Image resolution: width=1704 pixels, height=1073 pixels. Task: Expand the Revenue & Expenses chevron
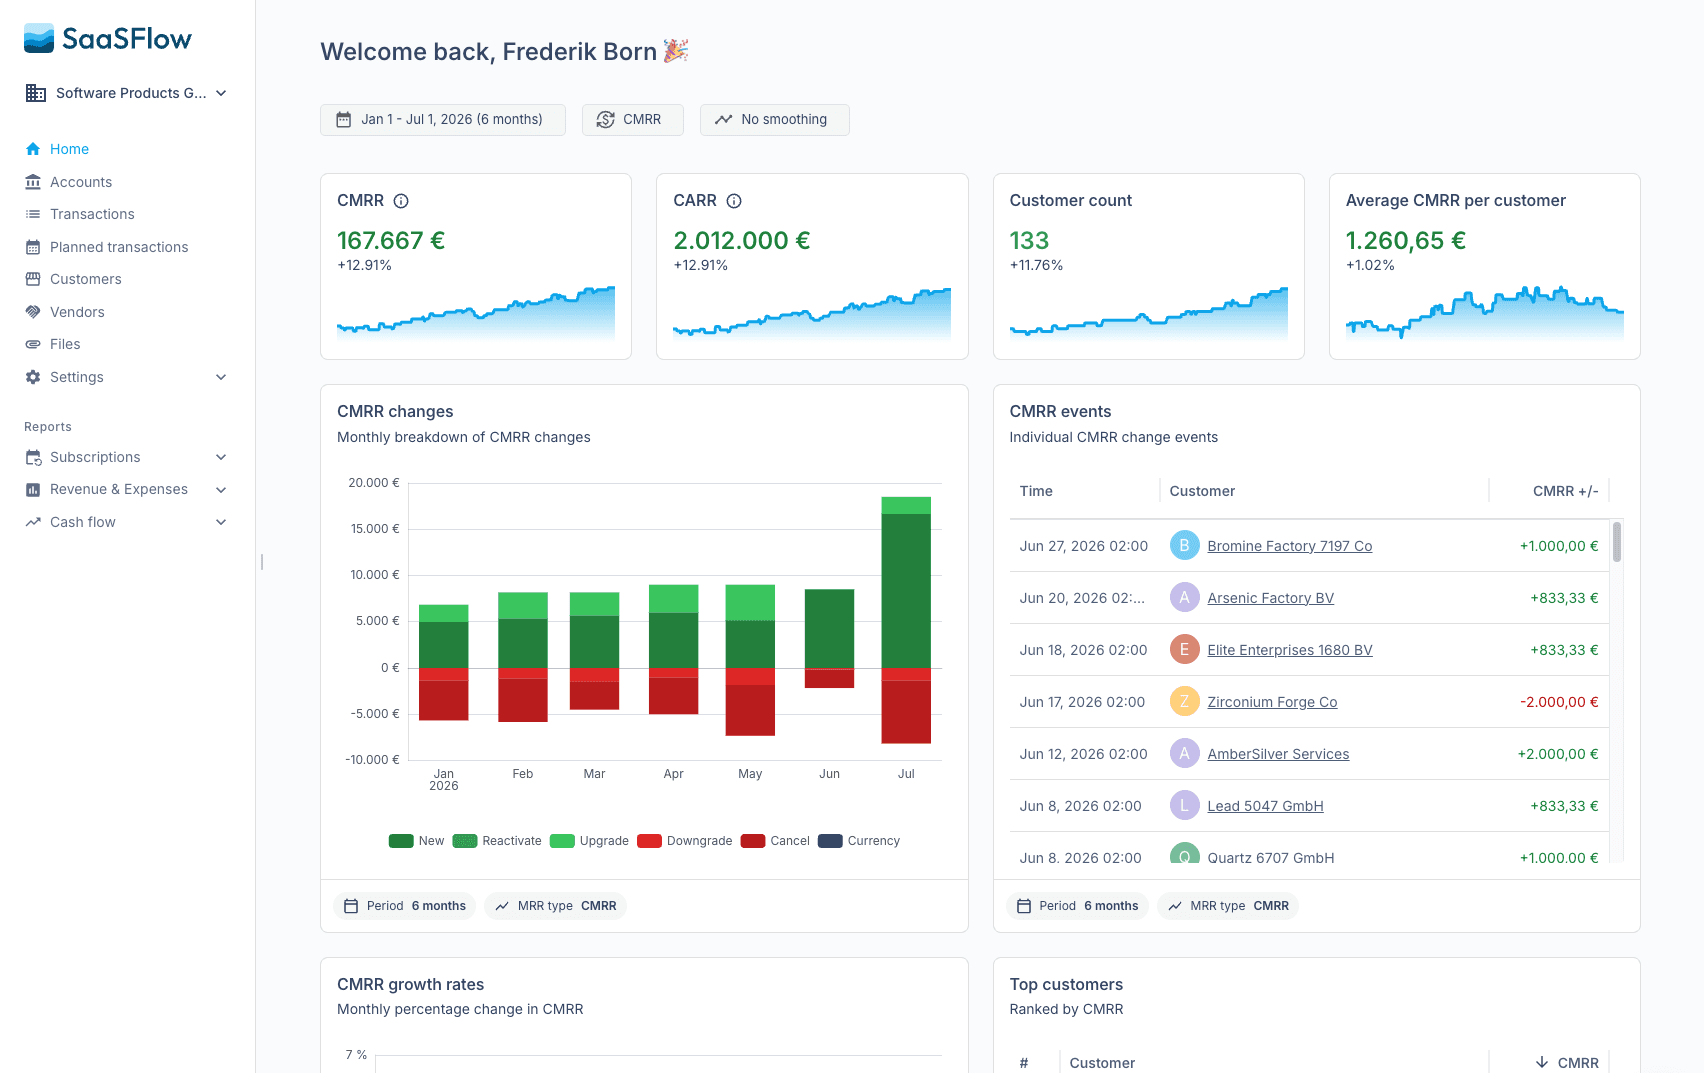[221, 489]
